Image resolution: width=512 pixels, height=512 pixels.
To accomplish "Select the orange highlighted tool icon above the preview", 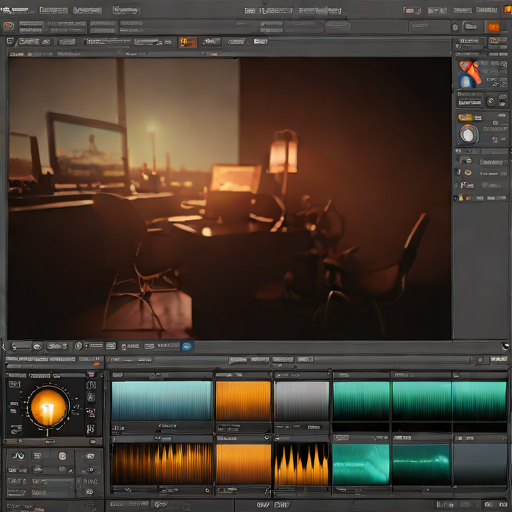I will (x=188, y=42).
